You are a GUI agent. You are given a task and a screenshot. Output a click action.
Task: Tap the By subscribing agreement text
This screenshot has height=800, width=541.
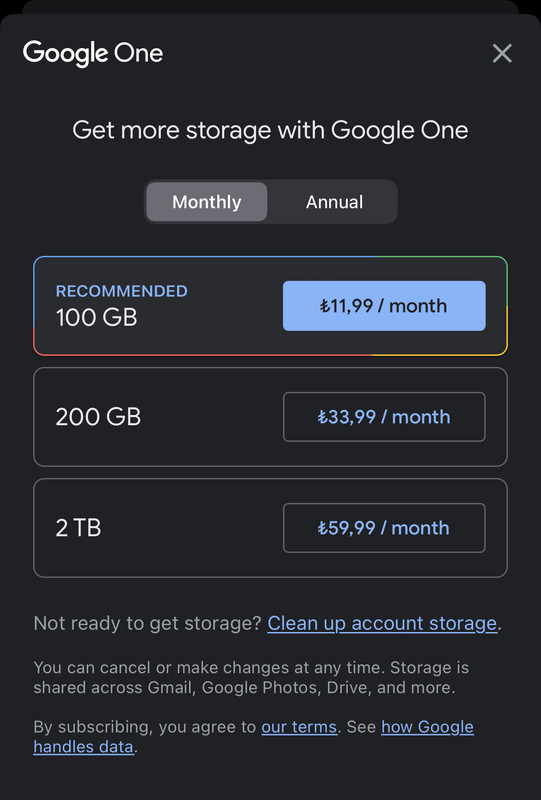(x=144, y=727)
